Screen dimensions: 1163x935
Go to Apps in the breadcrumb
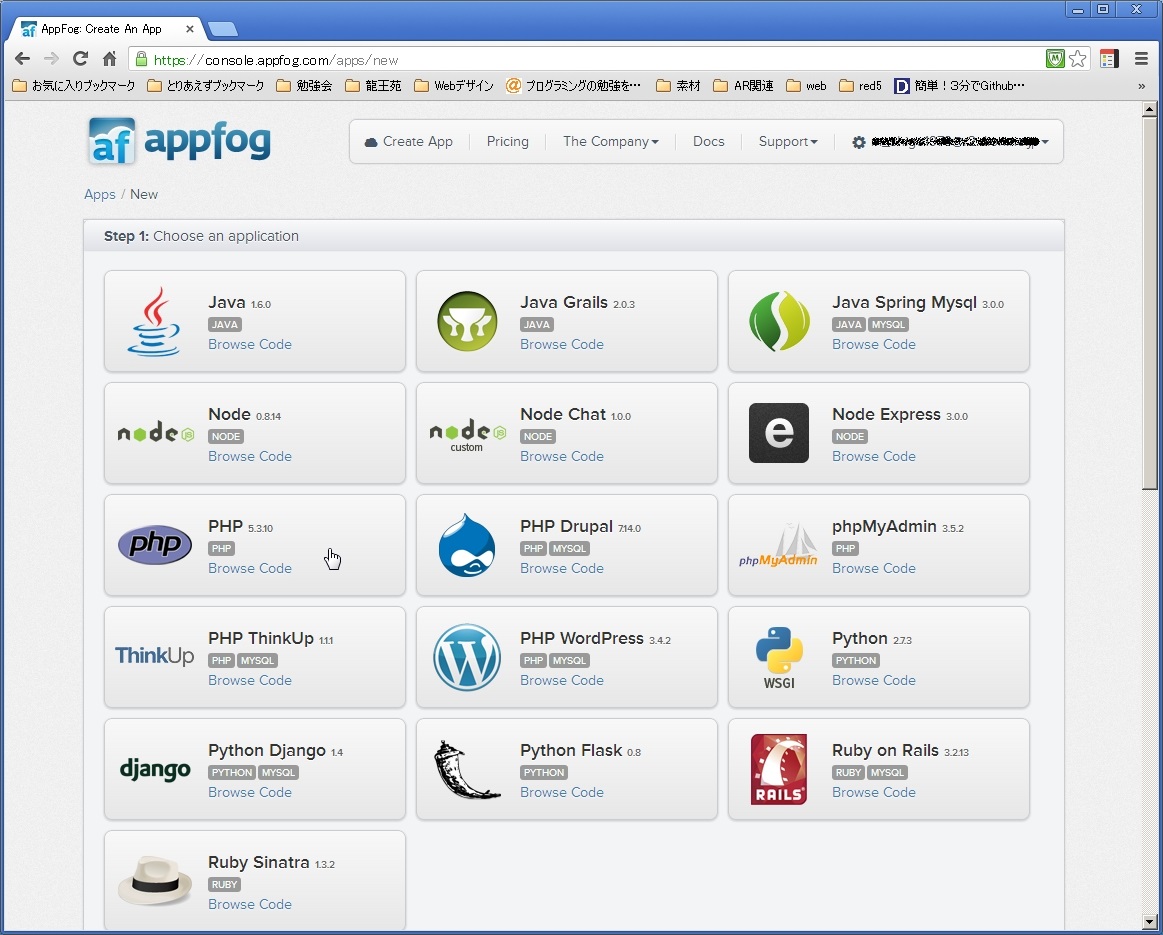coord(99,194)
